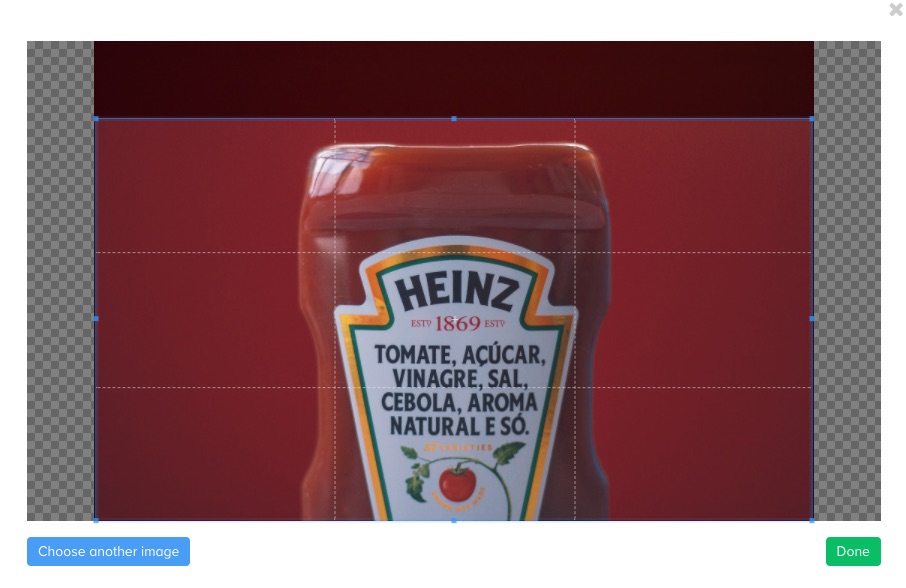Click the left-middle crop edge handle

coord(96,319)
